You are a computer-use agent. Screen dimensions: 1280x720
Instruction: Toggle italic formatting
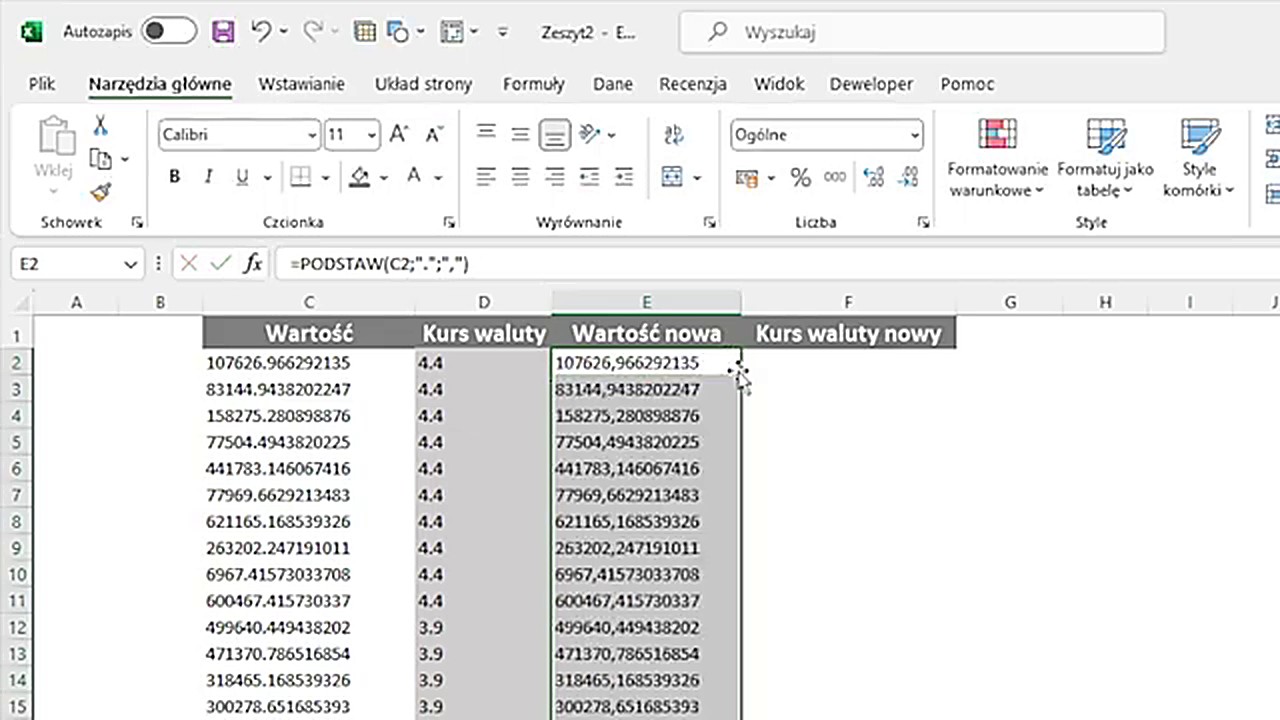pos(208,178)
